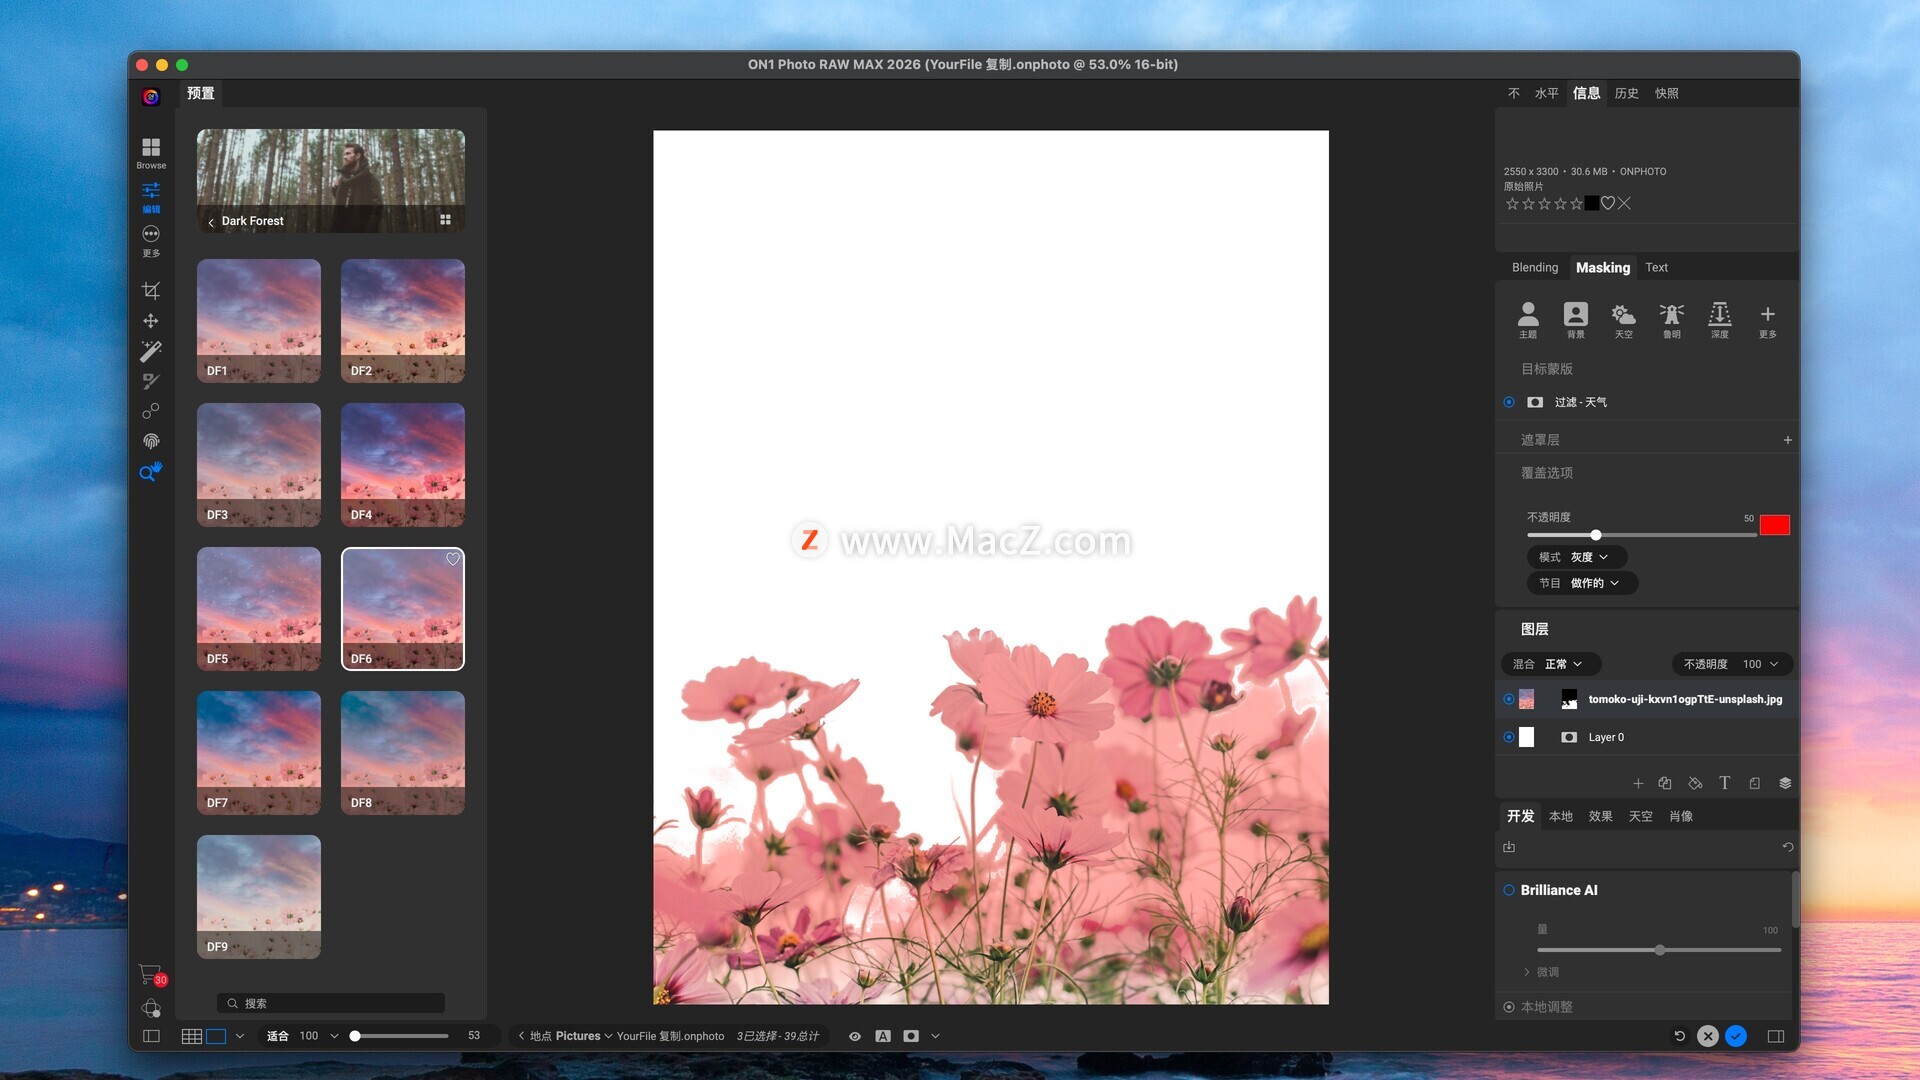The image size is (1920, 1080).
Task: Click the Depth mask icon
Action: tap(1719, 319)
